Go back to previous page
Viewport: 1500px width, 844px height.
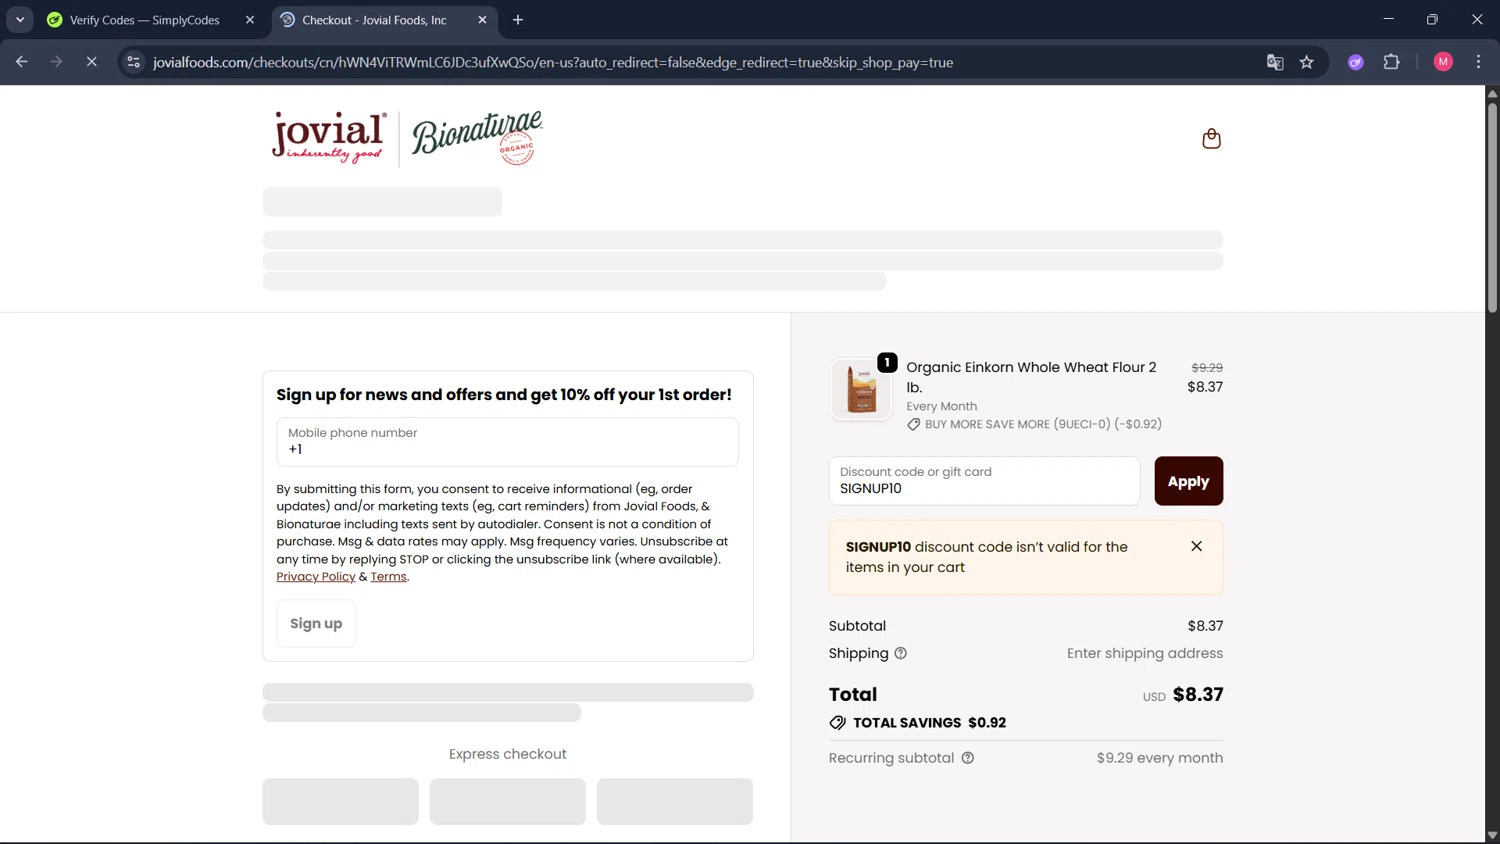pyautogui.click(x=21, y=62)
